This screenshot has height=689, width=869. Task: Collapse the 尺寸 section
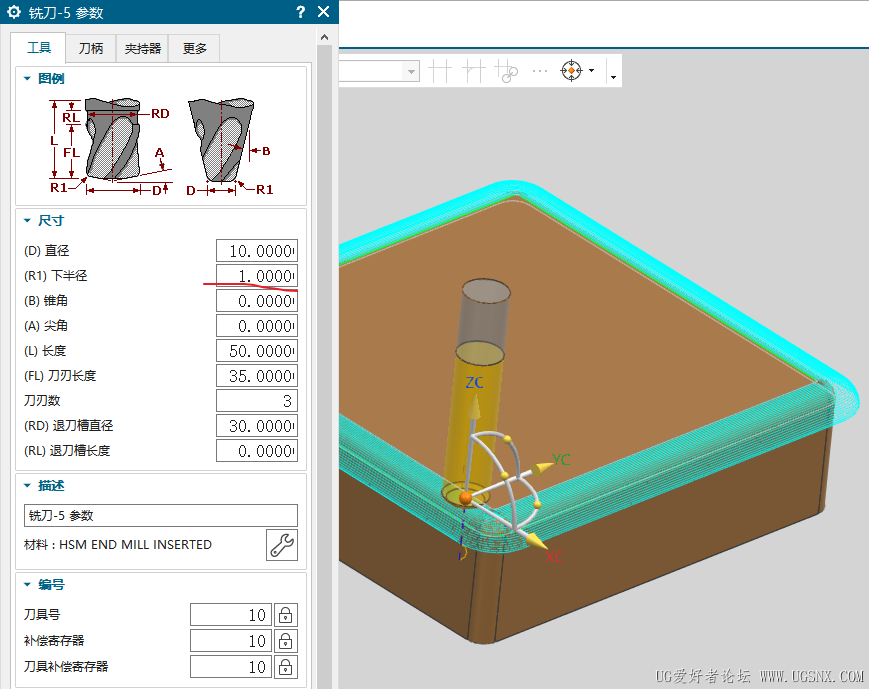coord(28,220)
